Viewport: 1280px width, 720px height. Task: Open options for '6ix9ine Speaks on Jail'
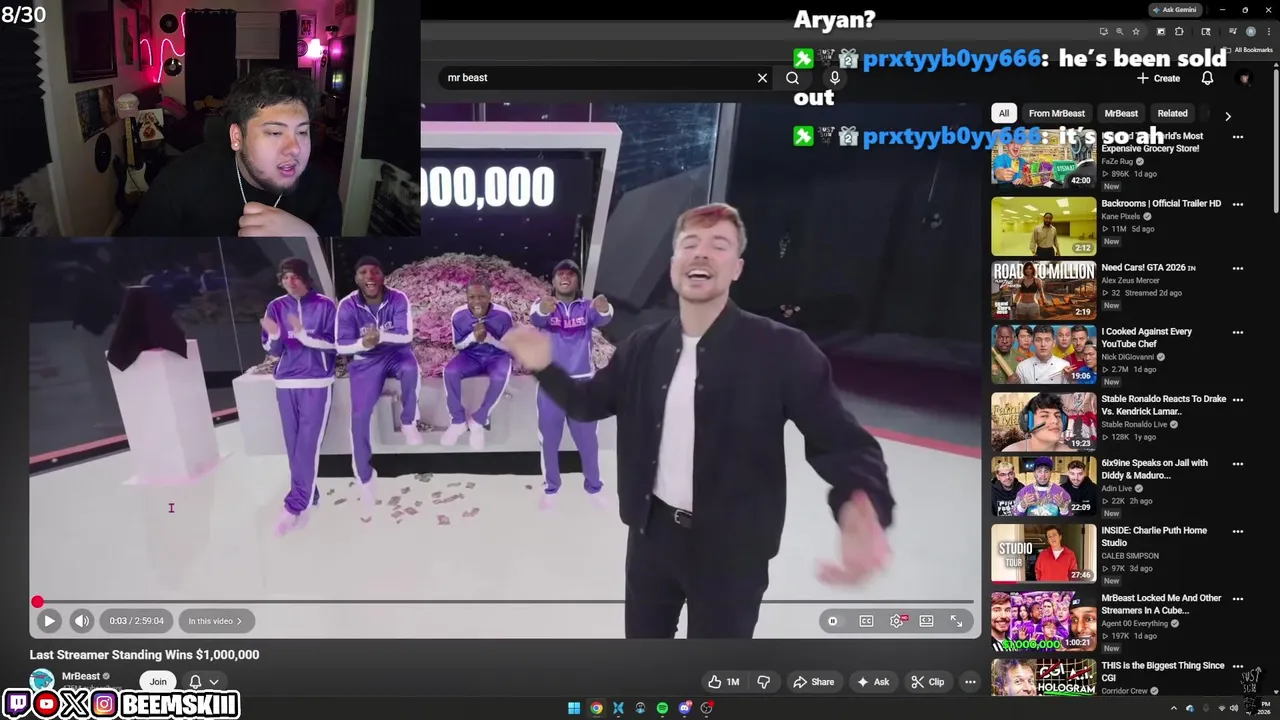[x=1238, y=464]
